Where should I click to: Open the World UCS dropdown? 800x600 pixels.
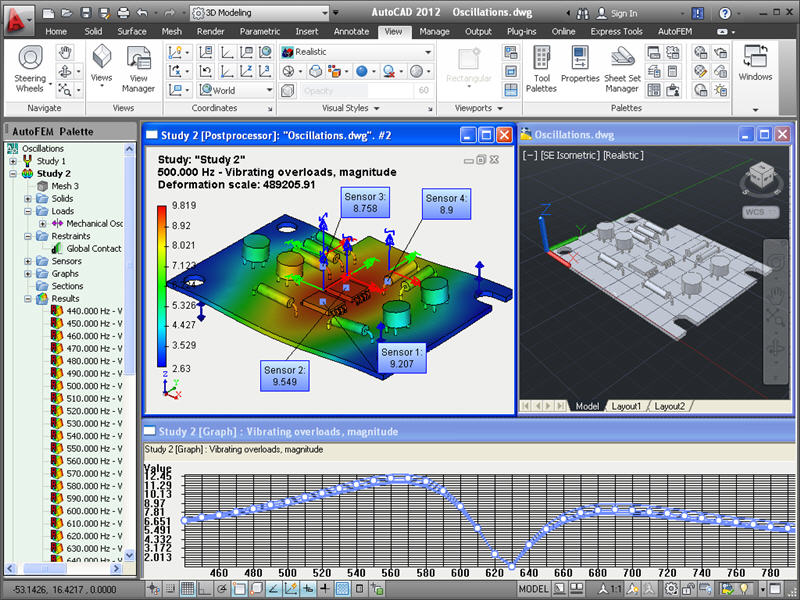point(236,90)
